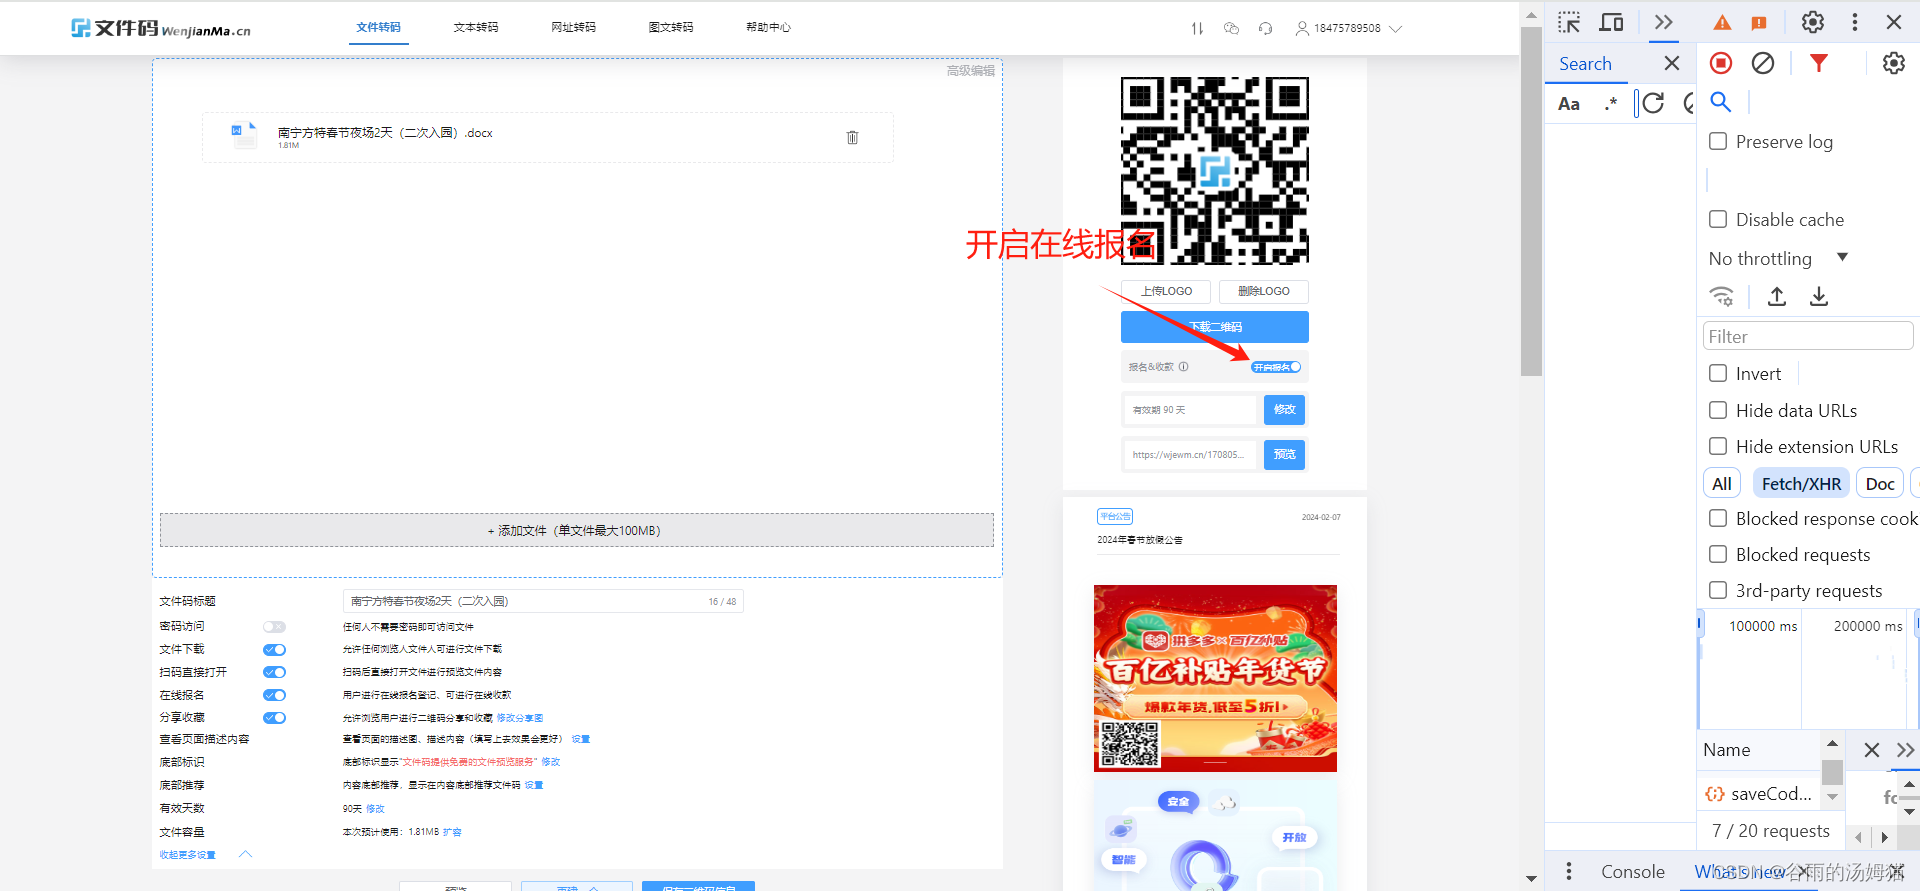Open the 图文转码 tab
Screen dimensions: 1920x891
pos(671,27)
